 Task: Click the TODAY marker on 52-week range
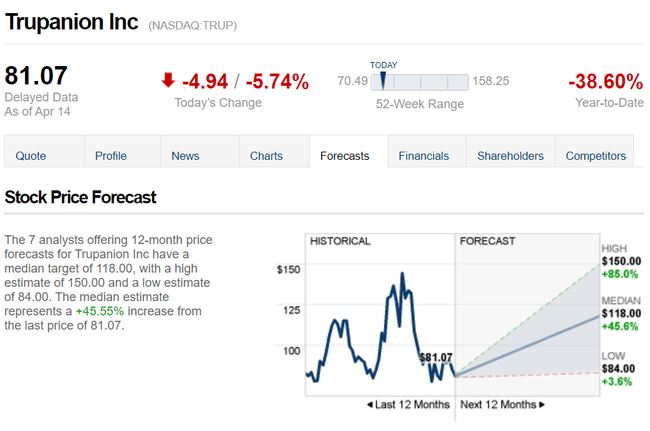pyautogui.click(x=383, y=80)
